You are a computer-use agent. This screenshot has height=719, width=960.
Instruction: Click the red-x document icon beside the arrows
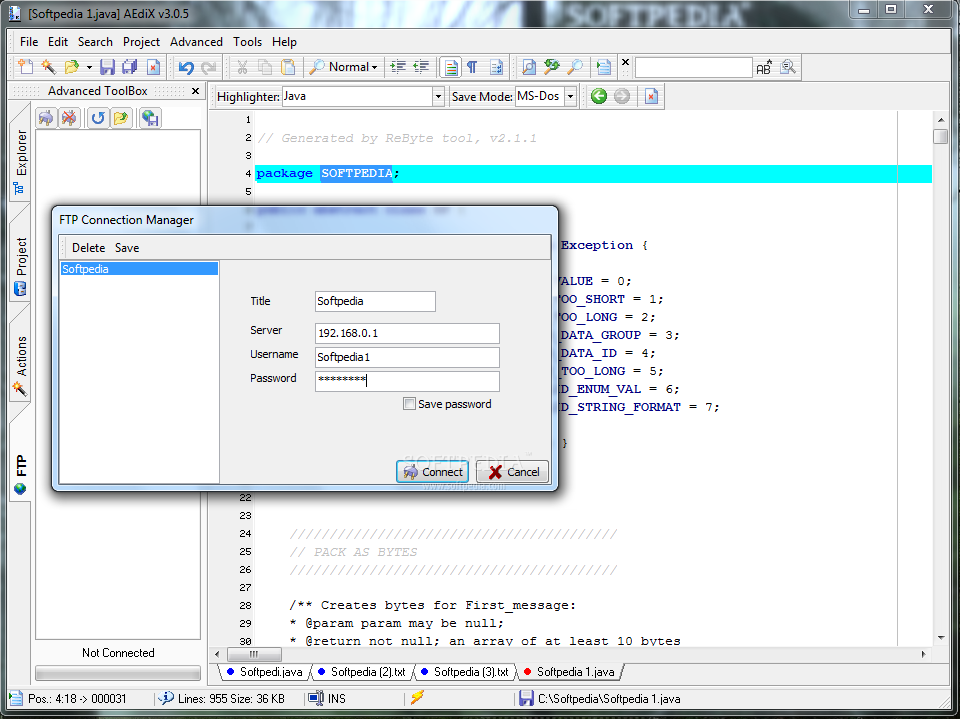651,96
